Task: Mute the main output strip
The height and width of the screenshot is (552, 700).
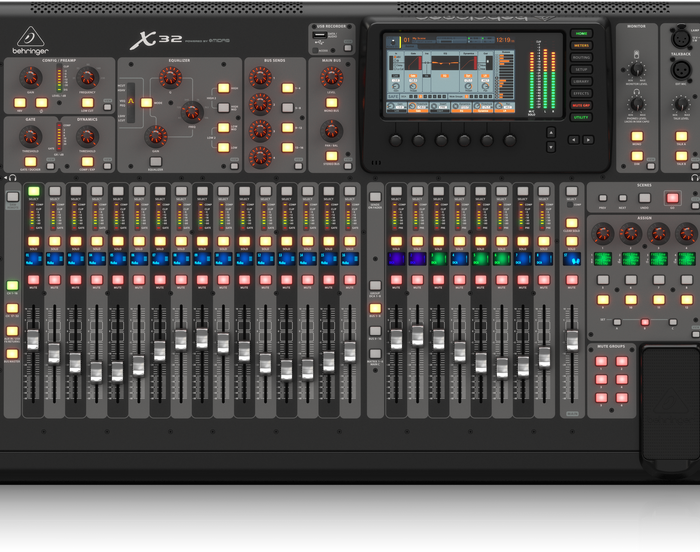Action: click(x=572, y=280)
